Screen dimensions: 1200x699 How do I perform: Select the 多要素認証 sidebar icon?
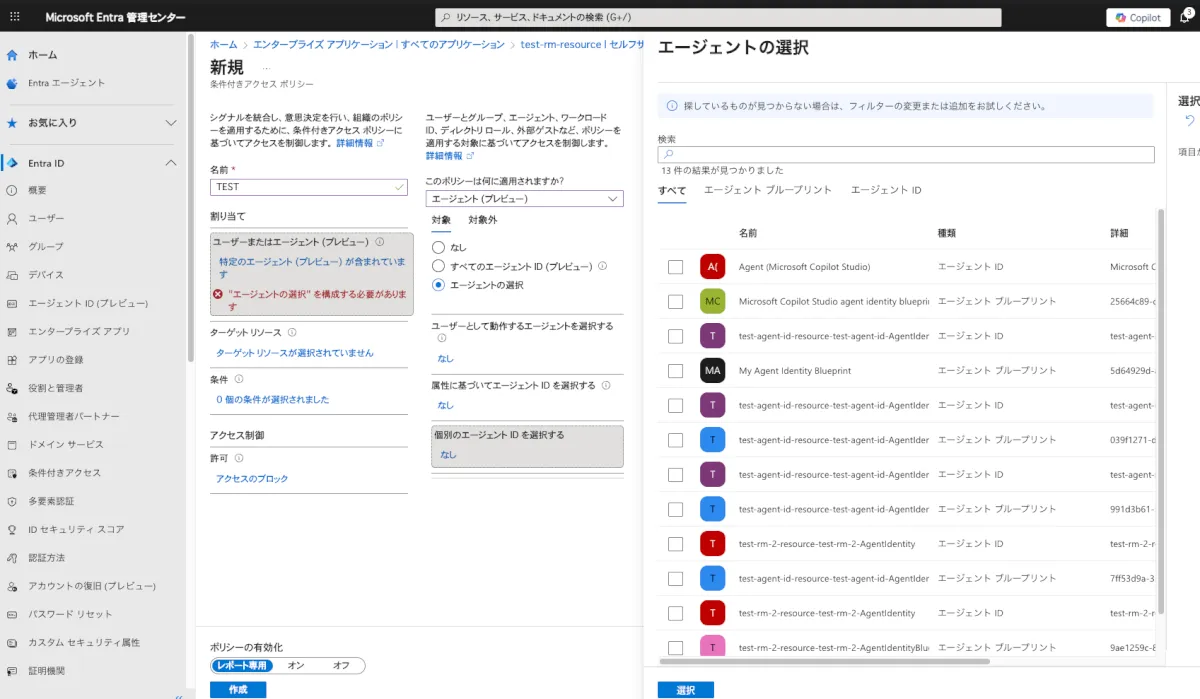(x=12, y=501)
